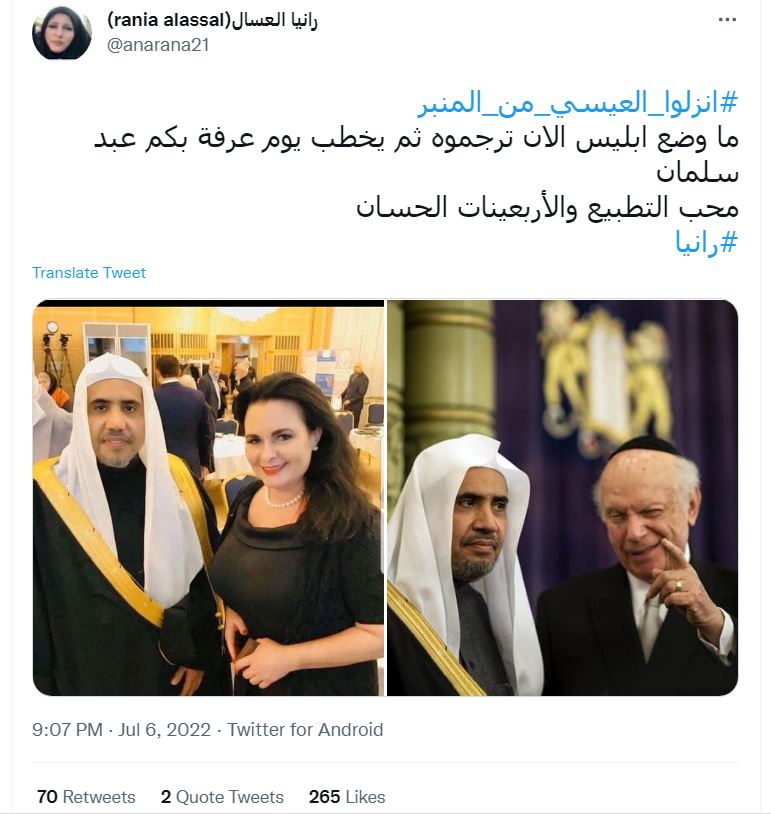This screenshot has height=814, width=771.
Task: Open the #رانيا hashtag
Action: coord(706,242)
